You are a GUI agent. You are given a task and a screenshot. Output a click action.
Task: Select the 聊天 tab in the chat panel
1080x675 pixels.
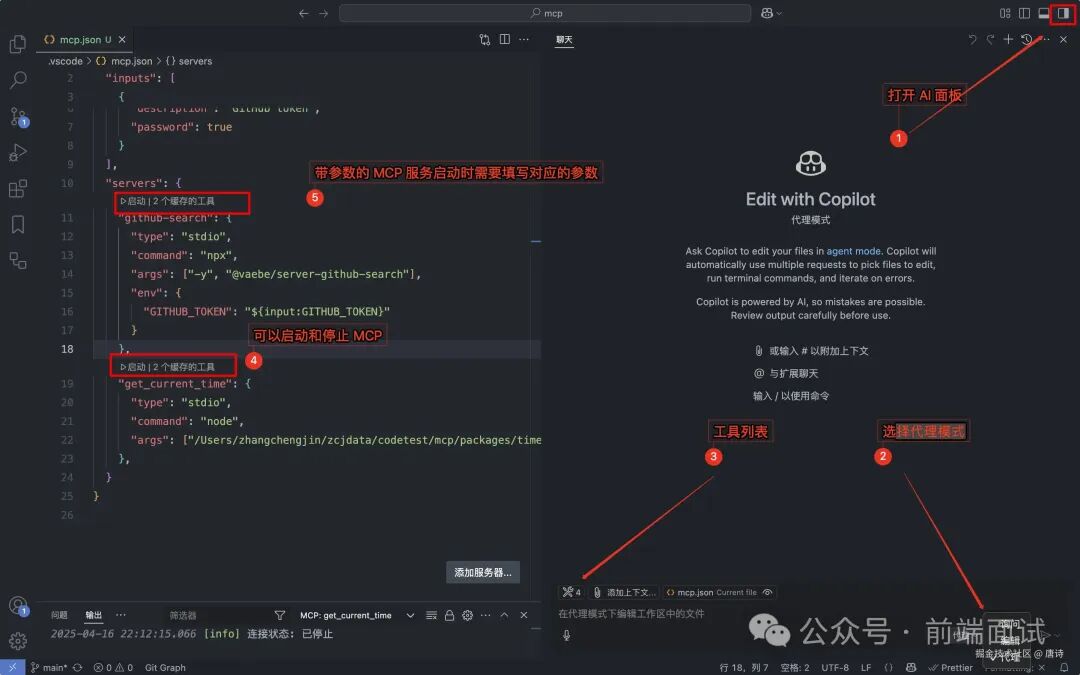coord(564,40)
